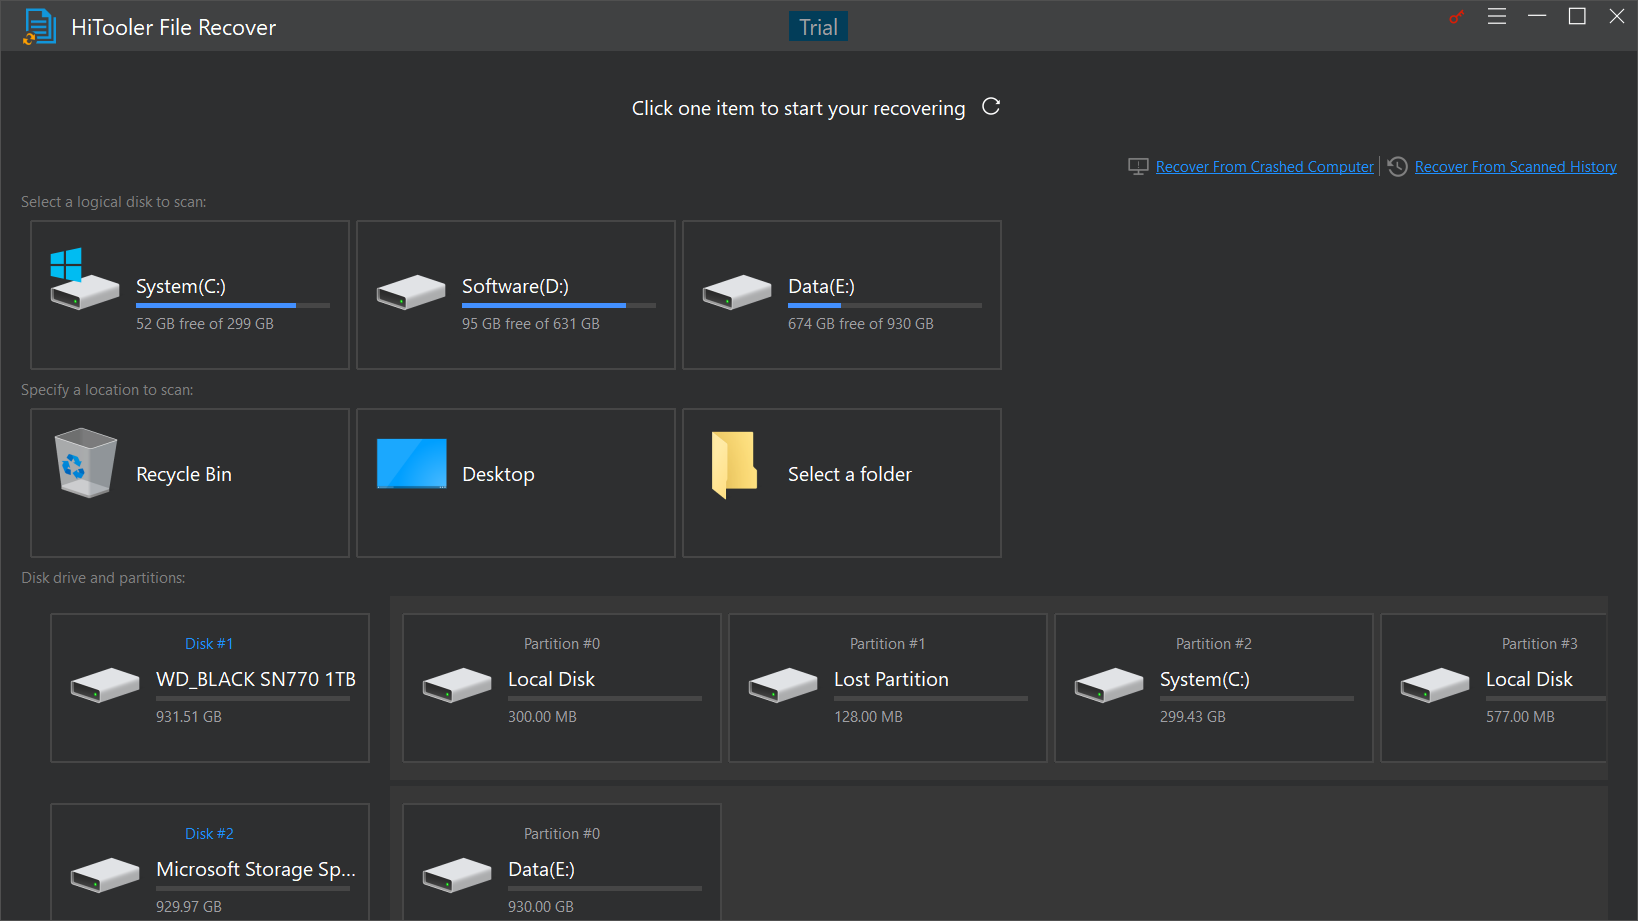Open Recover From Crashed Computer link
This screenshot has height=921, width=1638.
tap(1264, 167)
